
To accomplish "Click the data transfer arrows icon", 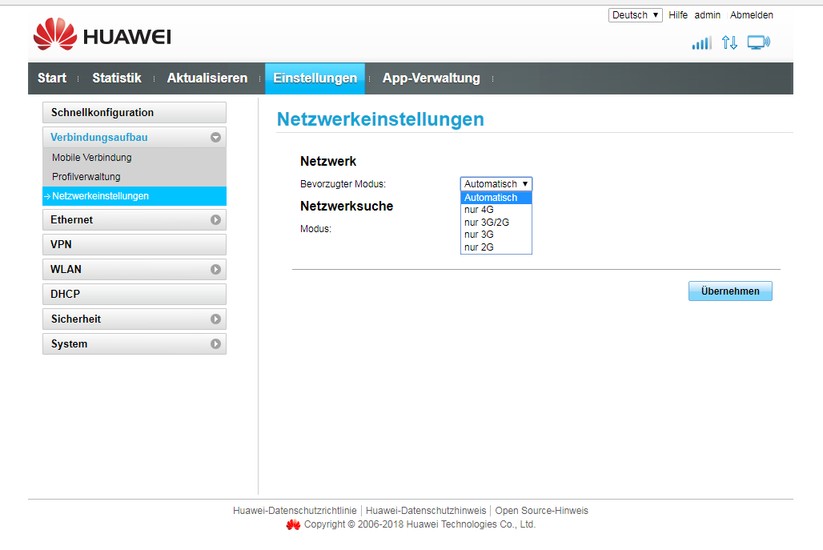I will point(729,43).
